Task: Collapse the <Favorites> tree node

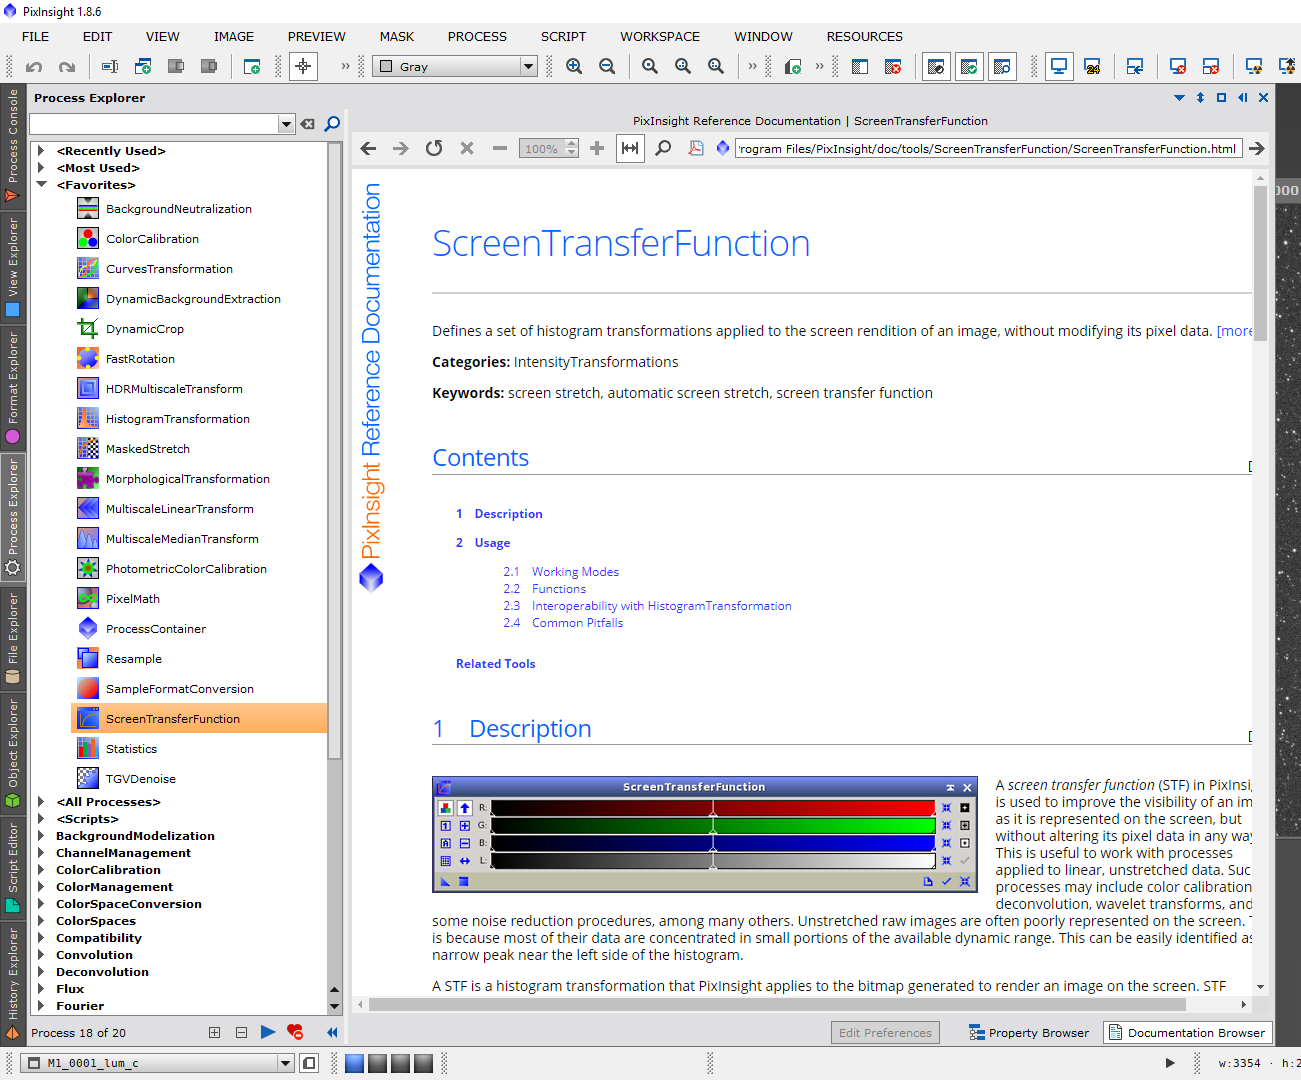Action: (41, 185)
